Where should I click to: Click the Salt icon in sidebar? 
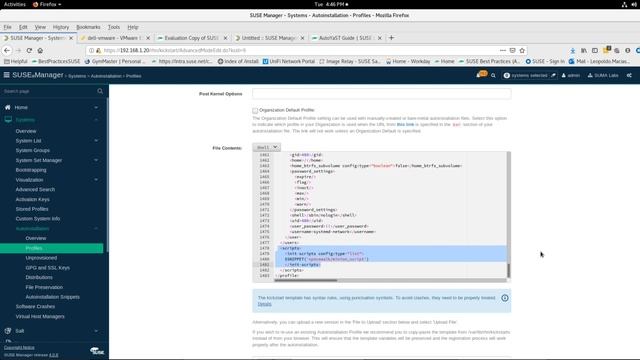(x=8, y=331)
